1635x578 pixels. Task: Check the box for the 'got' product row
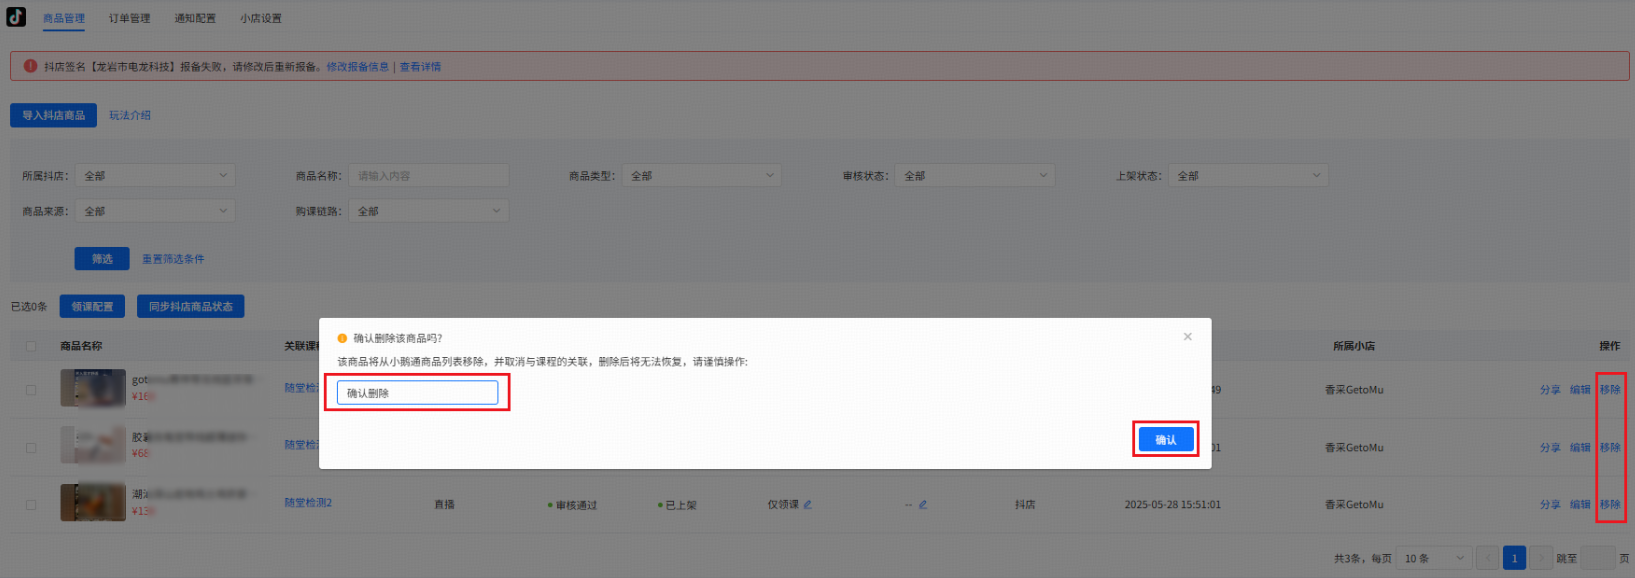point(31,390)
